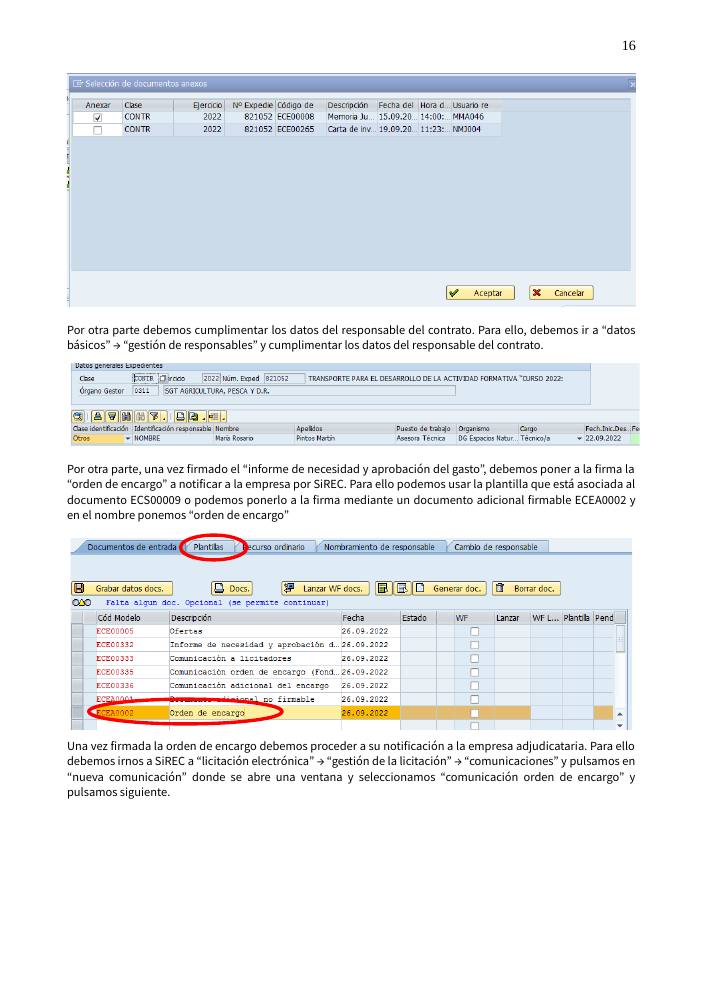Image resolution: width=703 pixels, height=994 pixels.
Task: Click the second list icon left of Generar doc.
Action: (402, 588)
